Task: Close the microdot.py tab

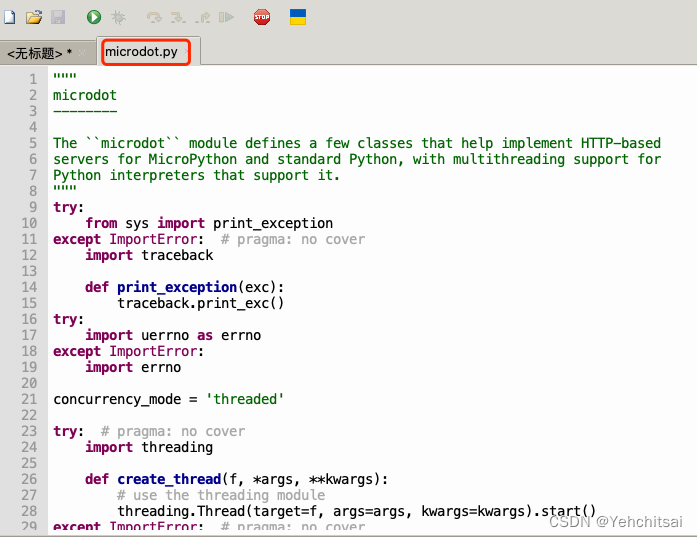Action: coord(187,52)
